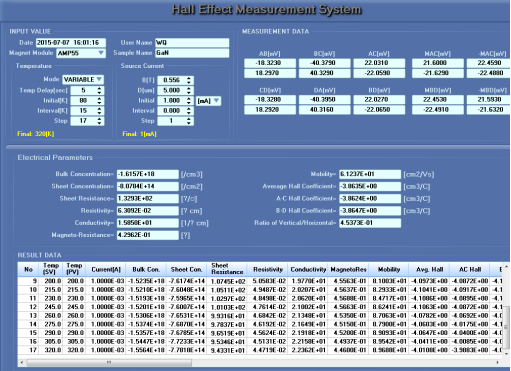Click the B[T] field stepper arrows
The image size is (511, 371).
[x=189, y=80]
